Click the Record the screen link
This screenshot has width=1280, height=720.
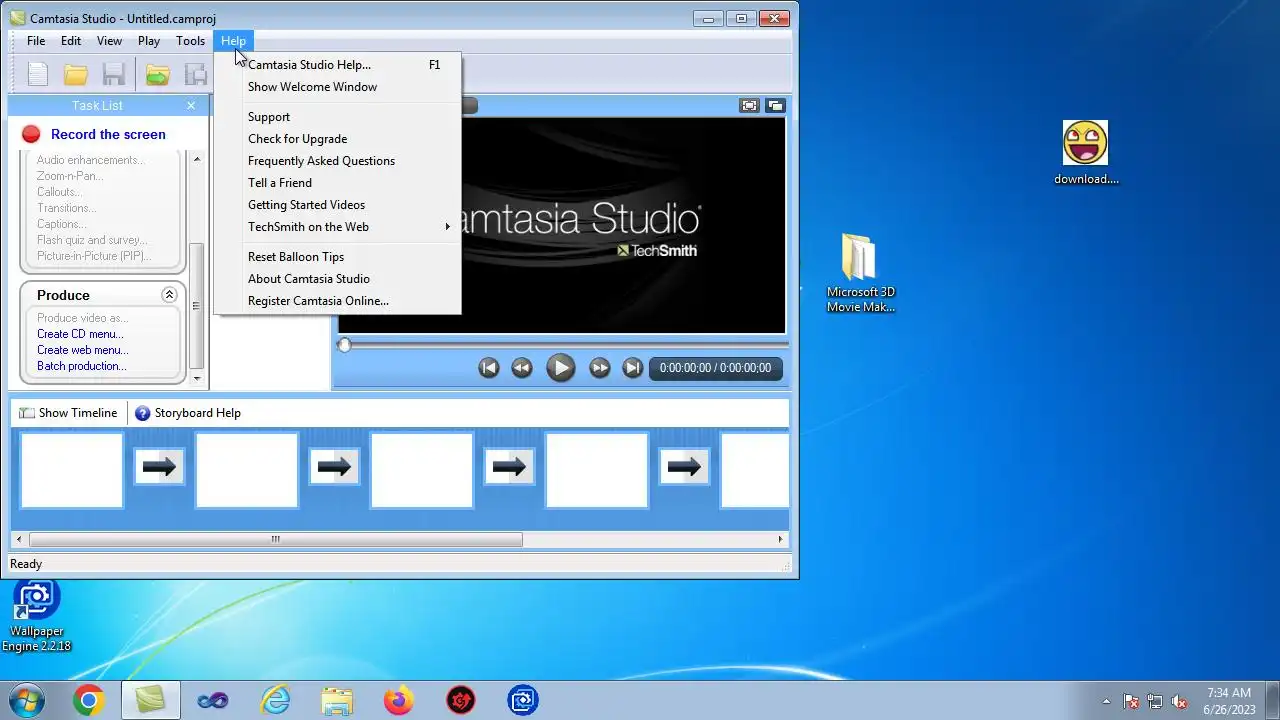tap(108, 134)
